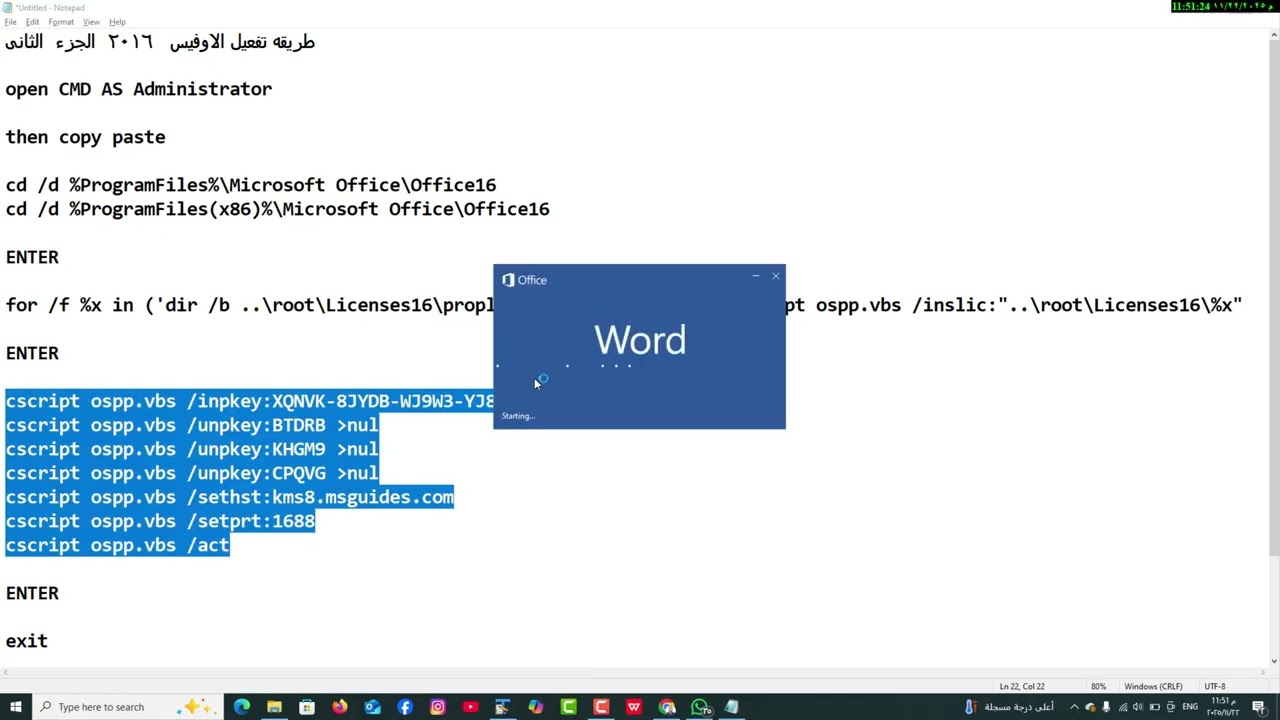Click the cloud sync tray icon
This screenshot has height=720, width=1280.
1090,707
